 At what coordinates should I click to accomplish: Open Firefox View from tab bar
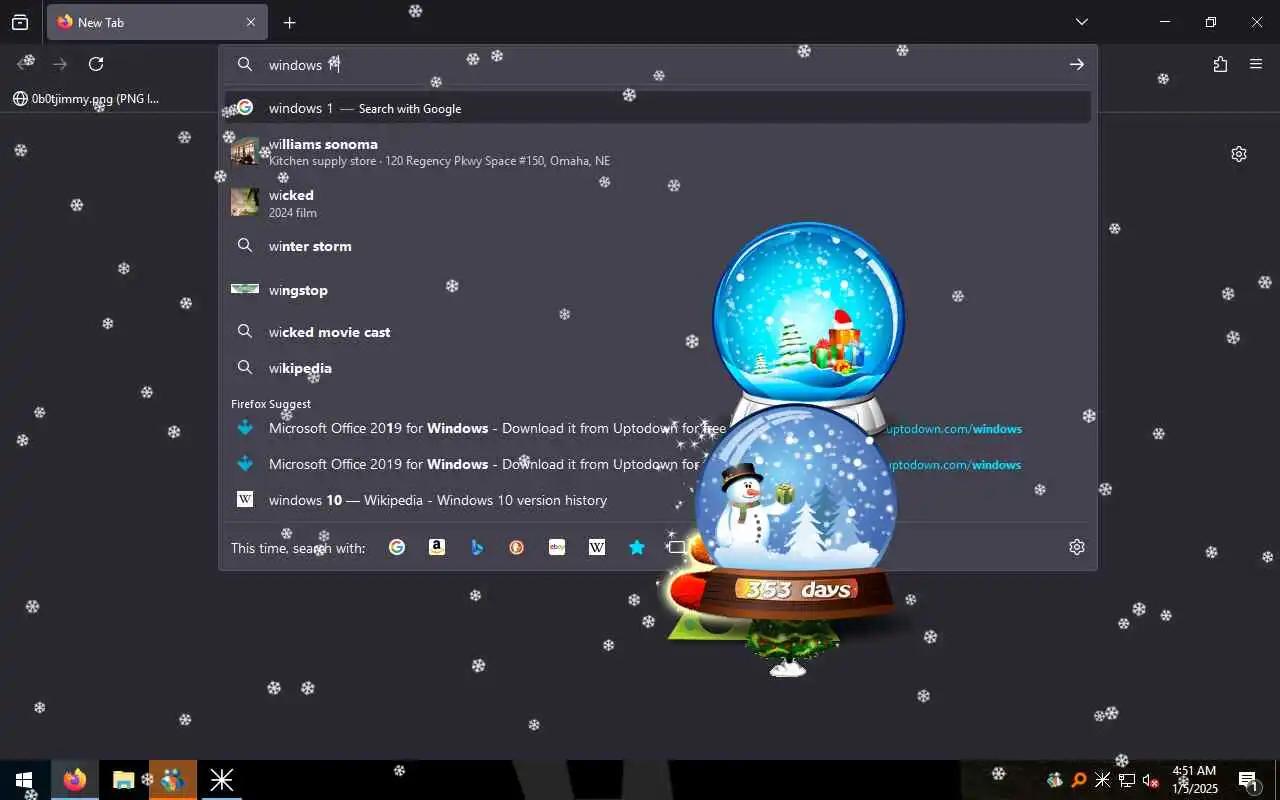point(20,22)
